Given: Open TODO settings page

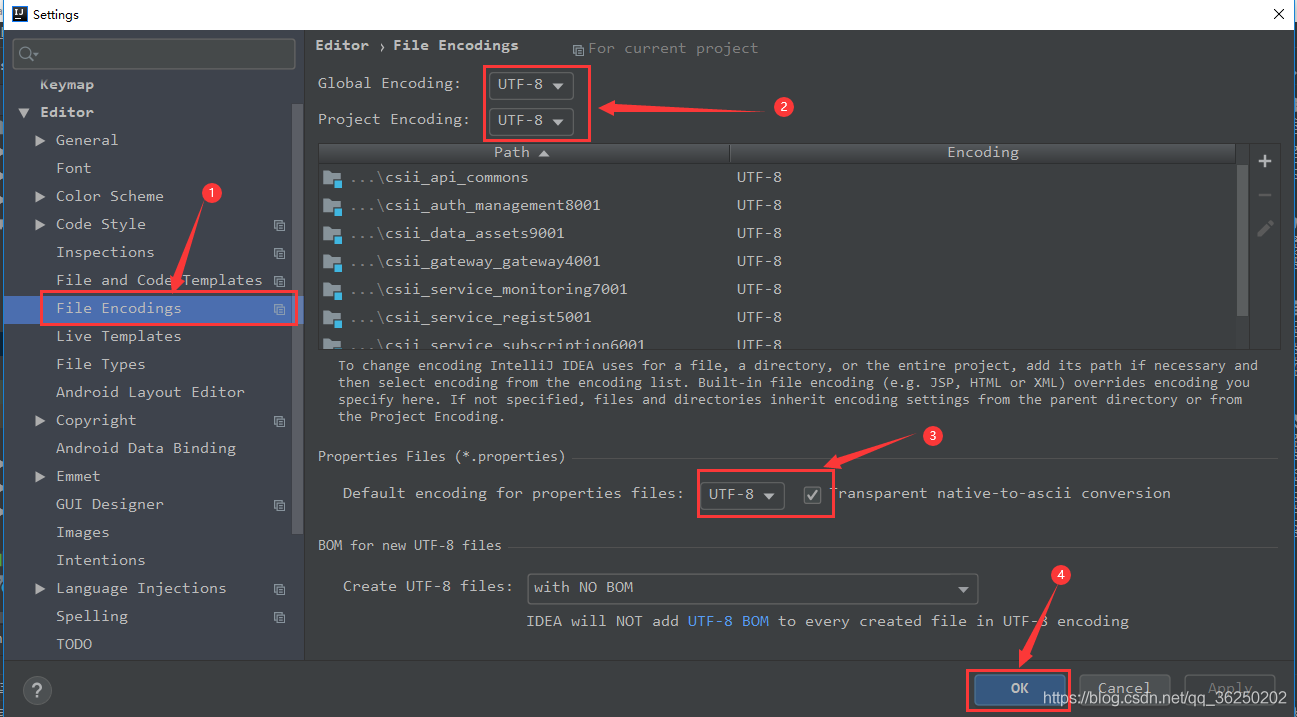Looking at the screenshot, I should 74,645.
